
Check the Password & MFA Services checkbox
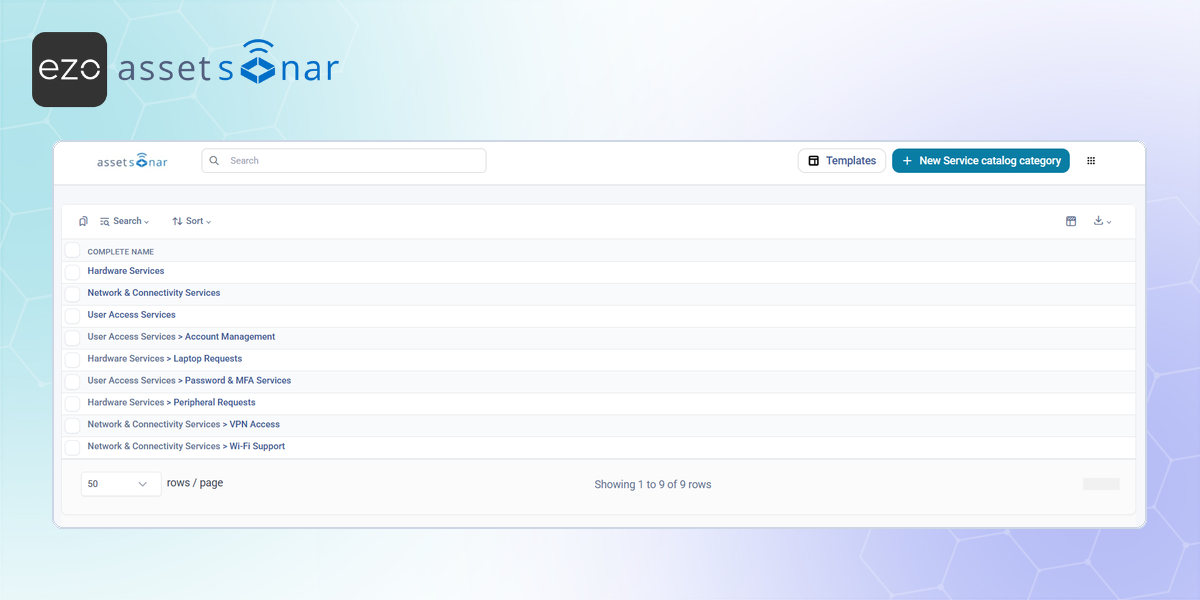coord(72,382)
